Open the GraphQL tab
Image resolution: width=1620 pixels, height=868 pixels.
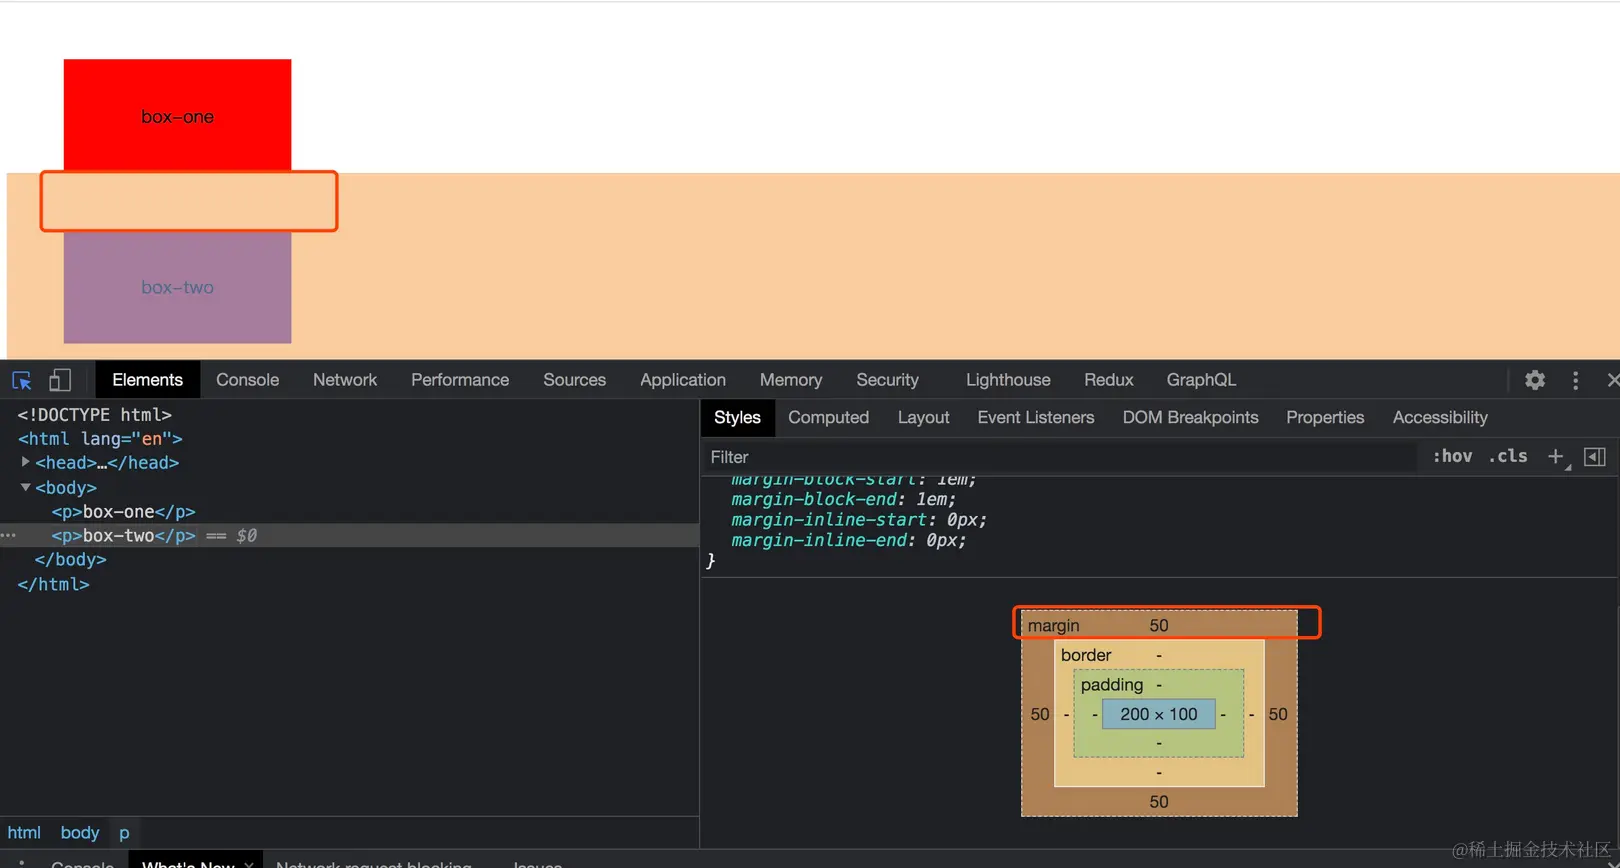(1201, 380)
